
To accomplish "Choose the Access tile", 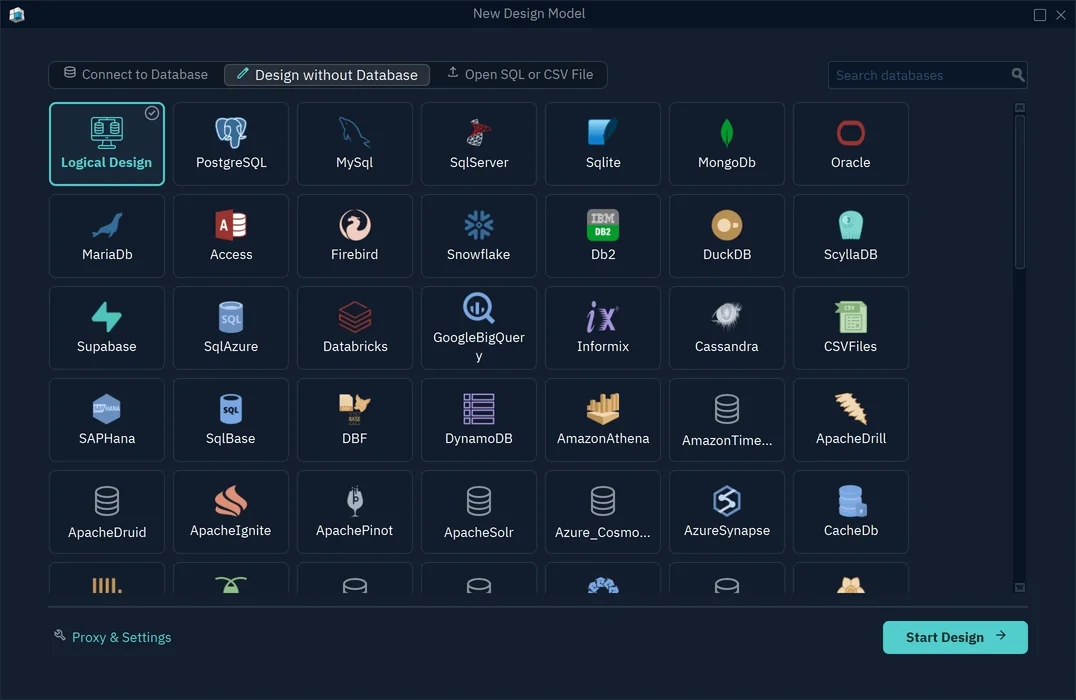I will (x=231, y=236).
